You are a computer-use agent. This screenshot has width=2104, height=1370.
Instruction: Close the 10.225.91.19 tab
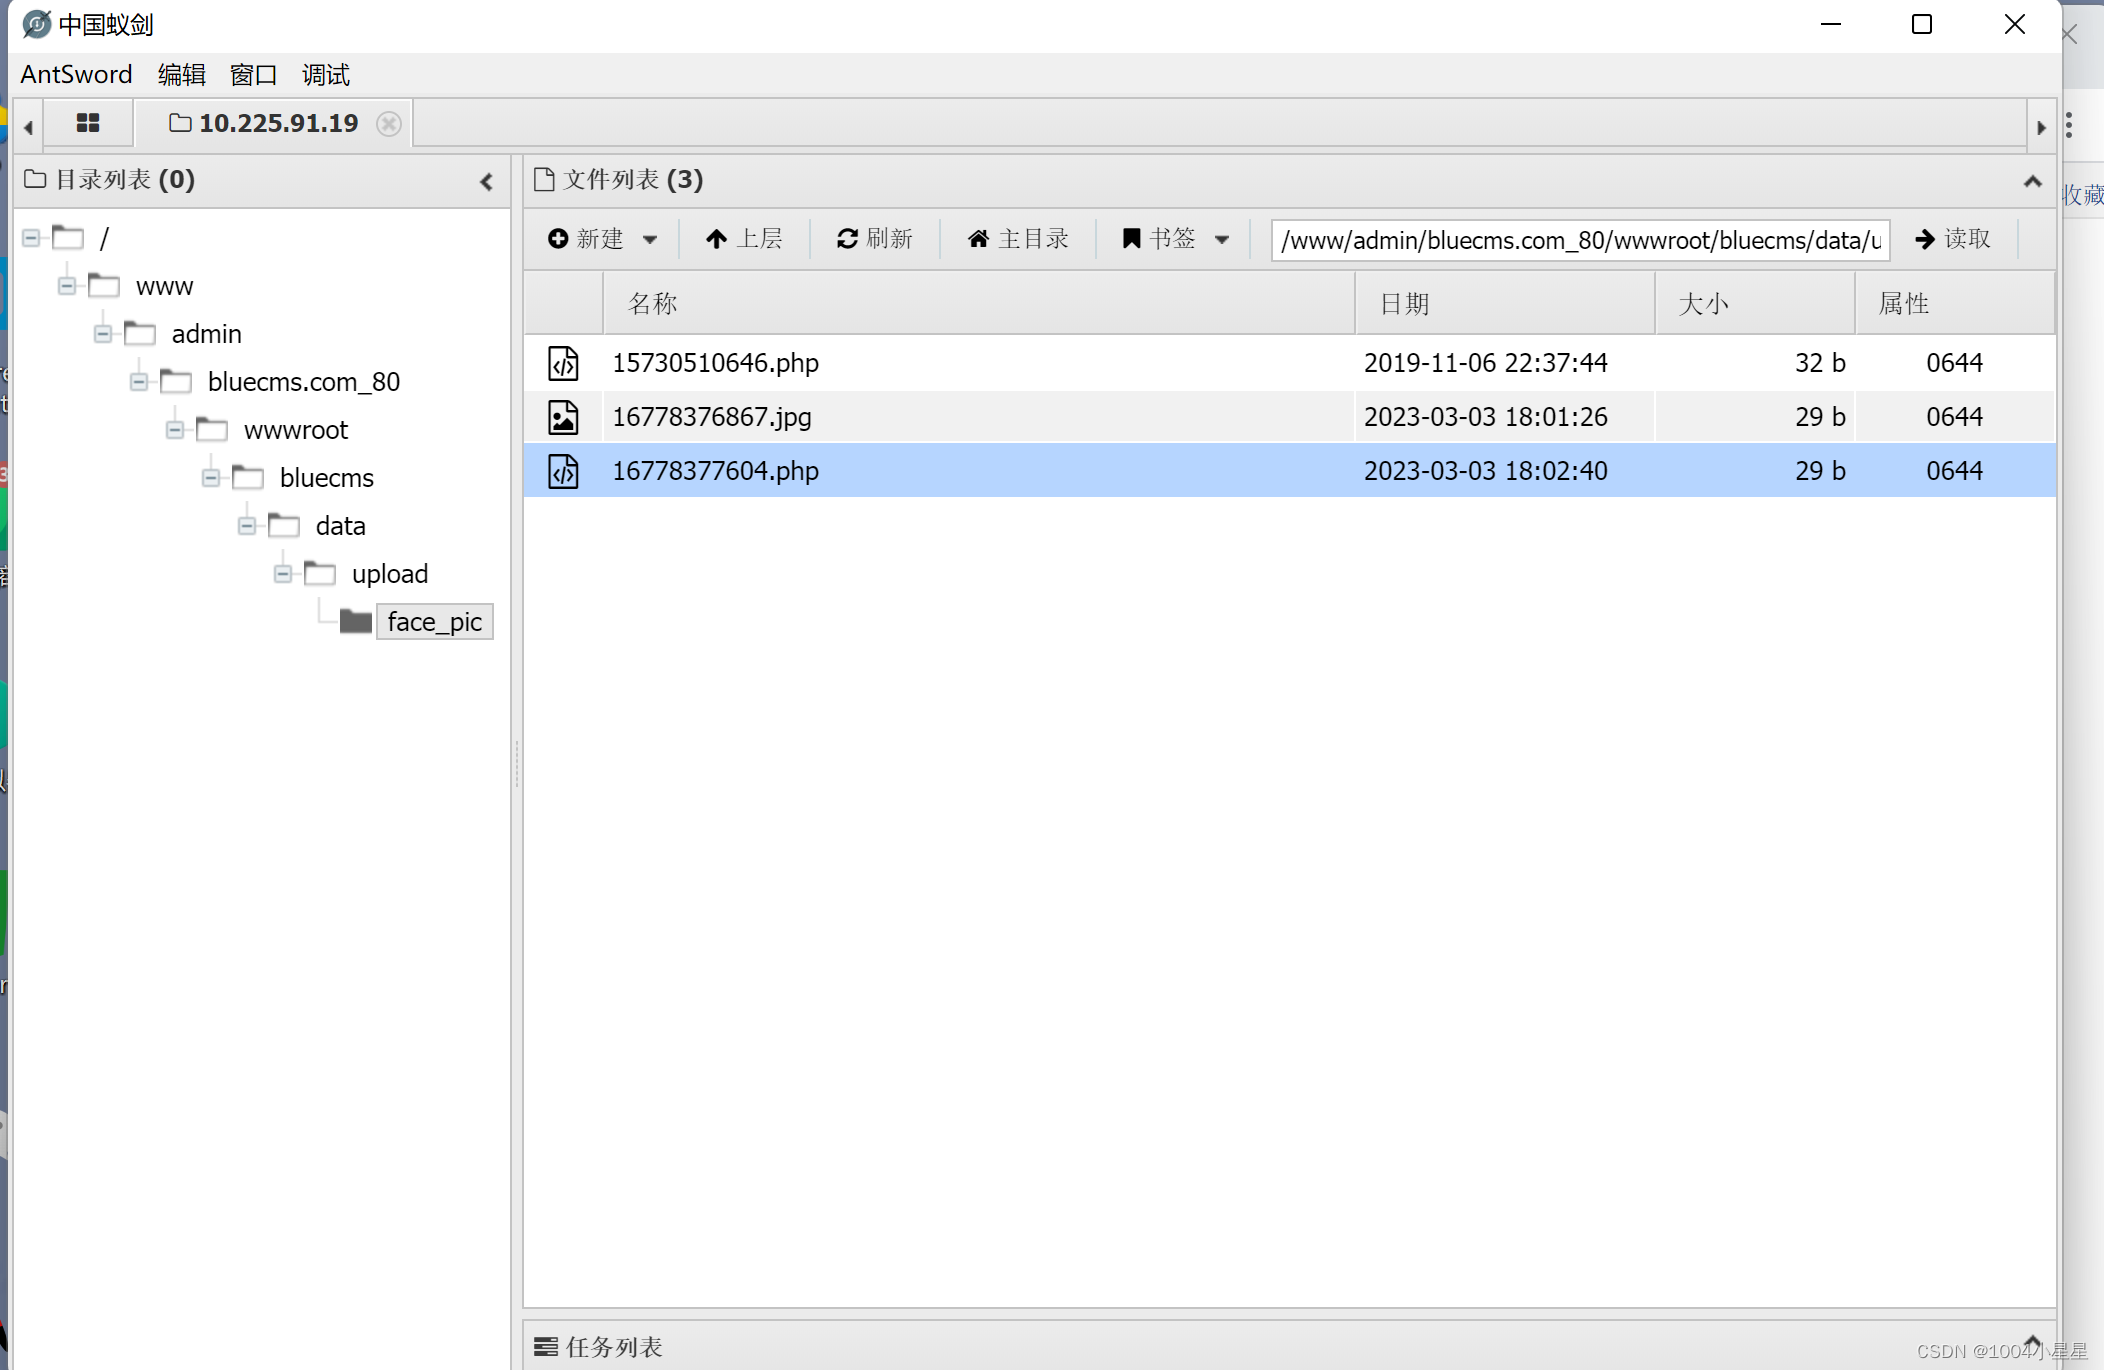(389, 123)
